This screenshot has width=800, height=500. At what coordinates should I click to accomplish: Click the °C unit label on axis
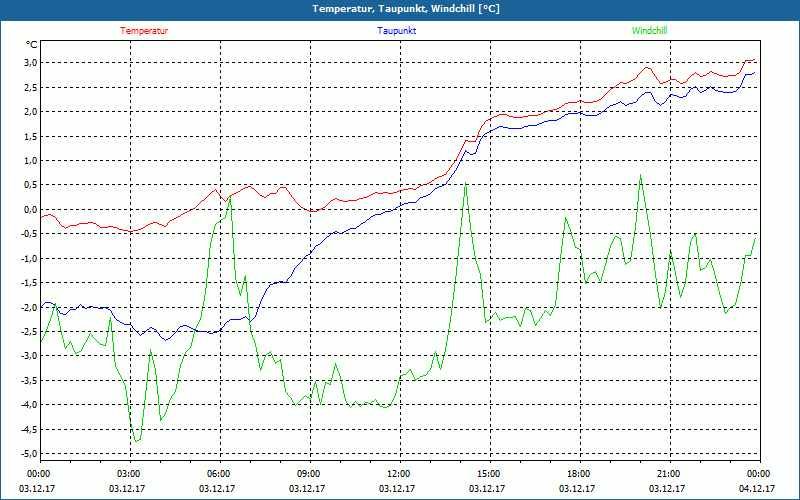pos(32,45)
